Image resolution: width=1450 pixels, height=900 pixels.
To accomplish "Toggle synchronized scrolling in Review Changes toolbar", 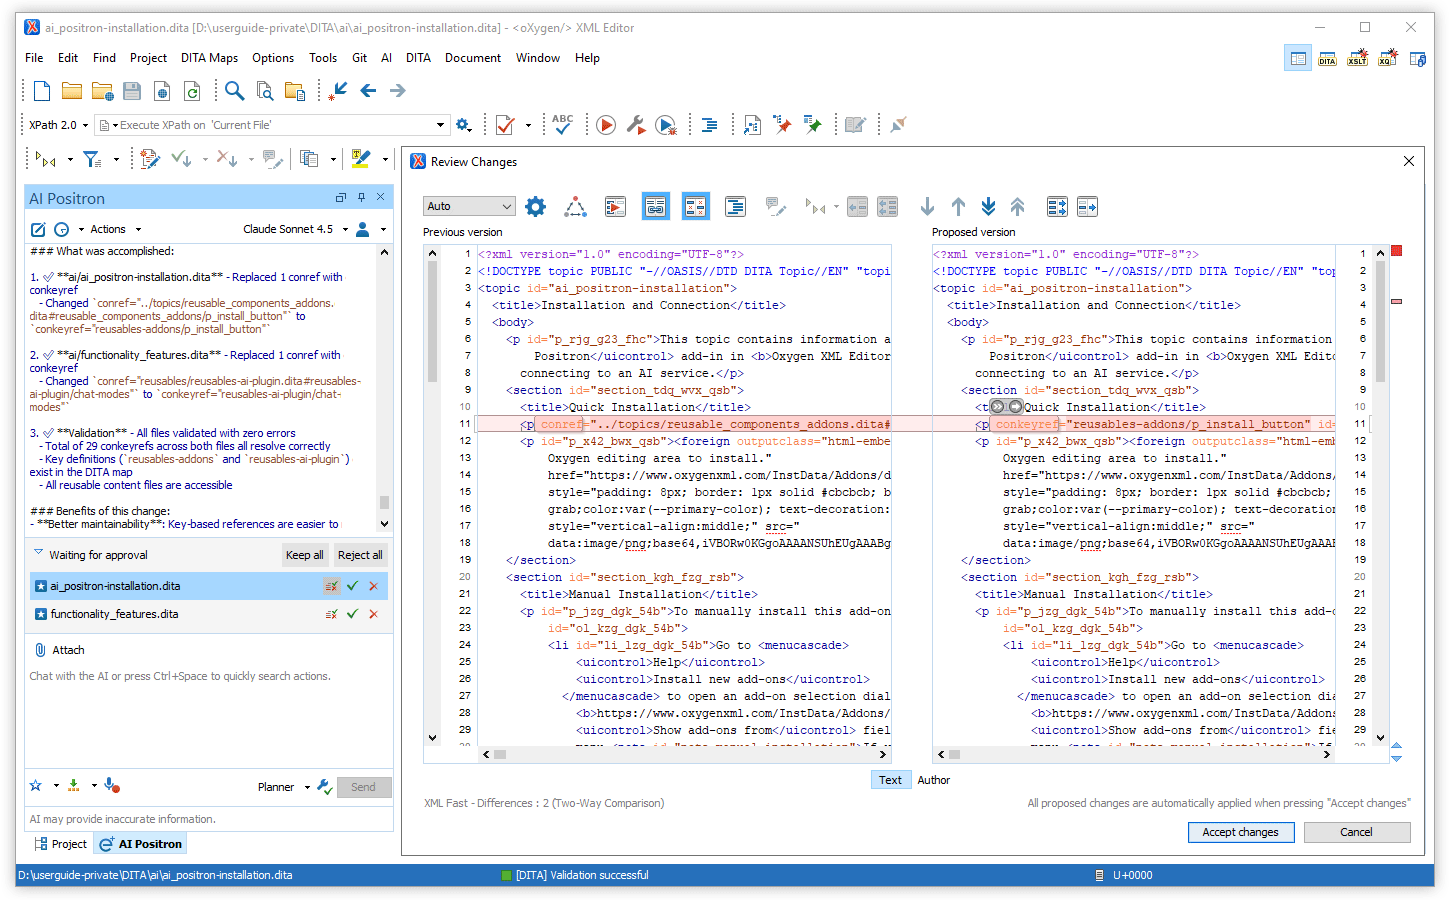I will click(655, 207).
